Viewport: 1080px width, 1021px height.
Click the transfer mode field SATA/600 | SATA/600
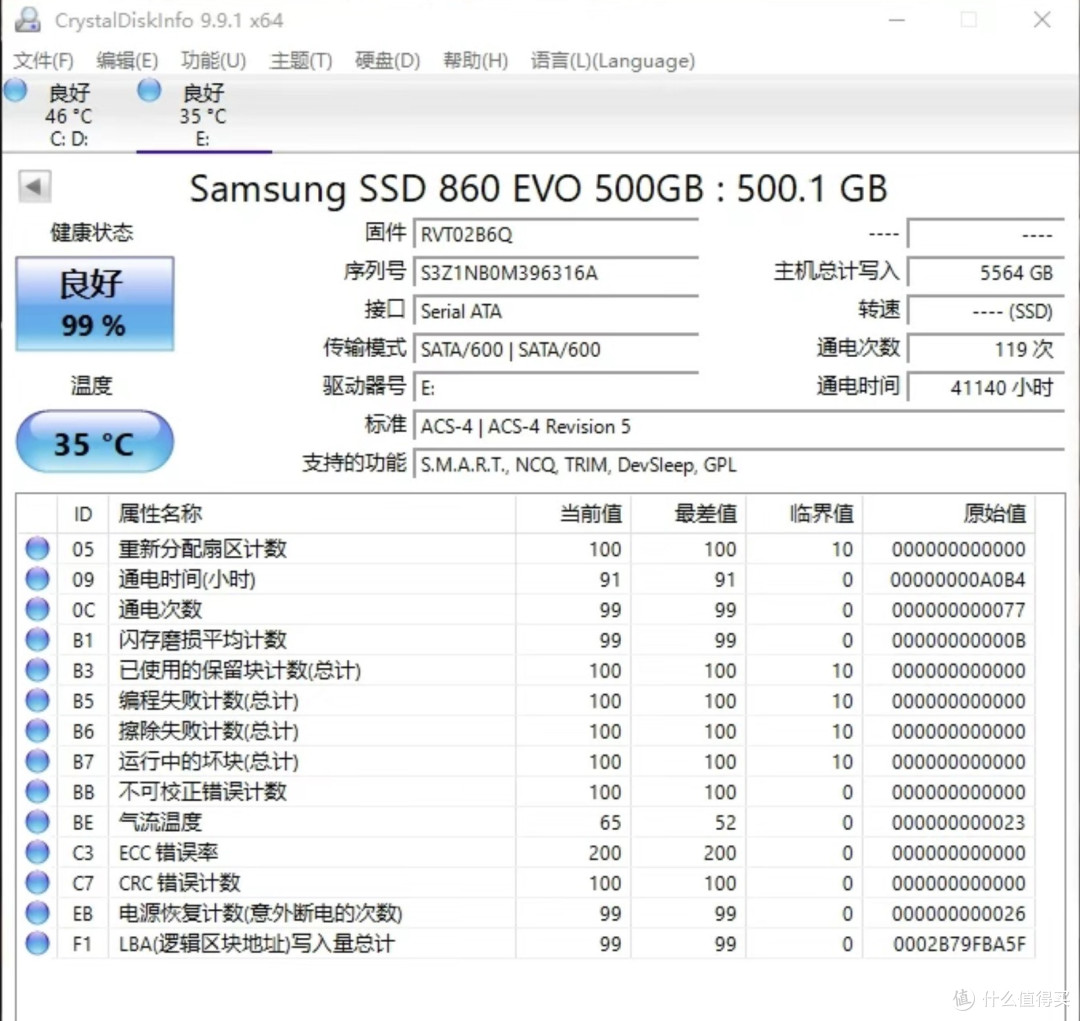coord(556,349)
